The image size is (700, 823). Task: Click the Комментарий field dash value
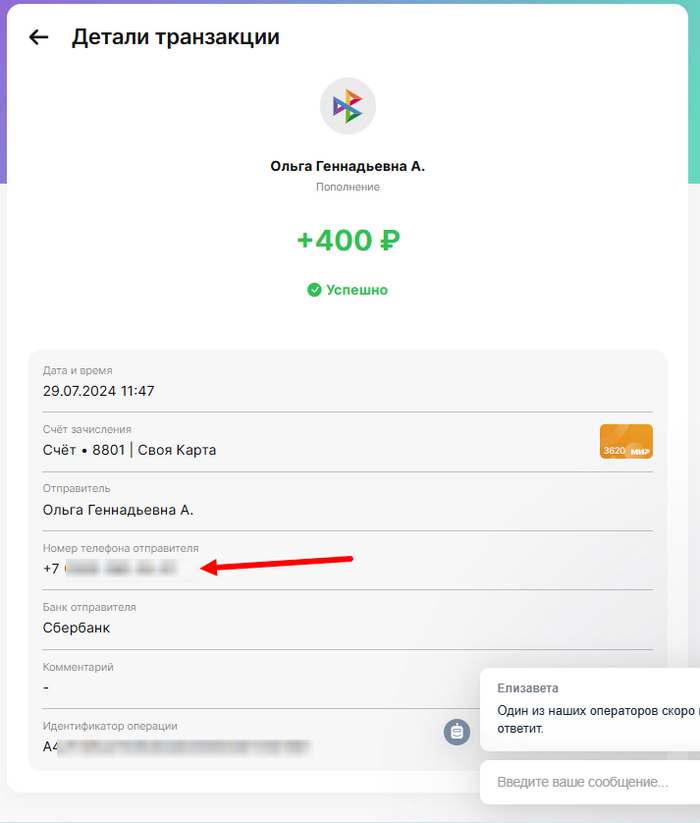coord(46,688)
